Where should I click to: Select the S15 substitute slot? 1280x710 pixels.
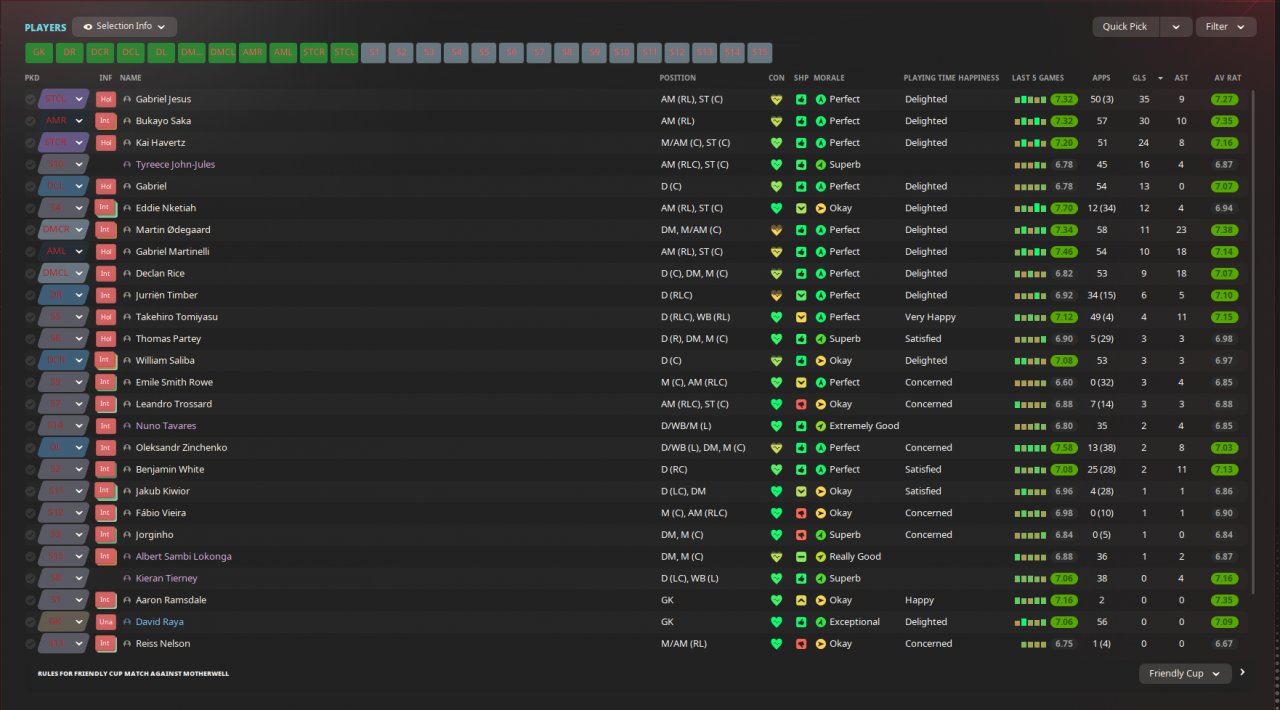pos(760,53)
